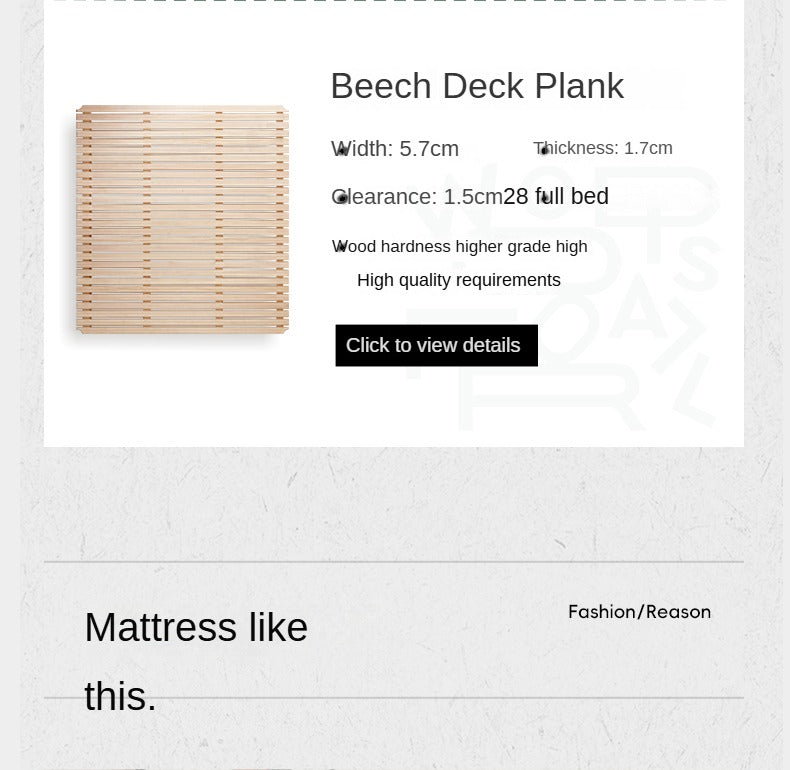This screenshot has width=790, height=770.
Task: Click the High quality requirements text
Action: pos(458,280)
